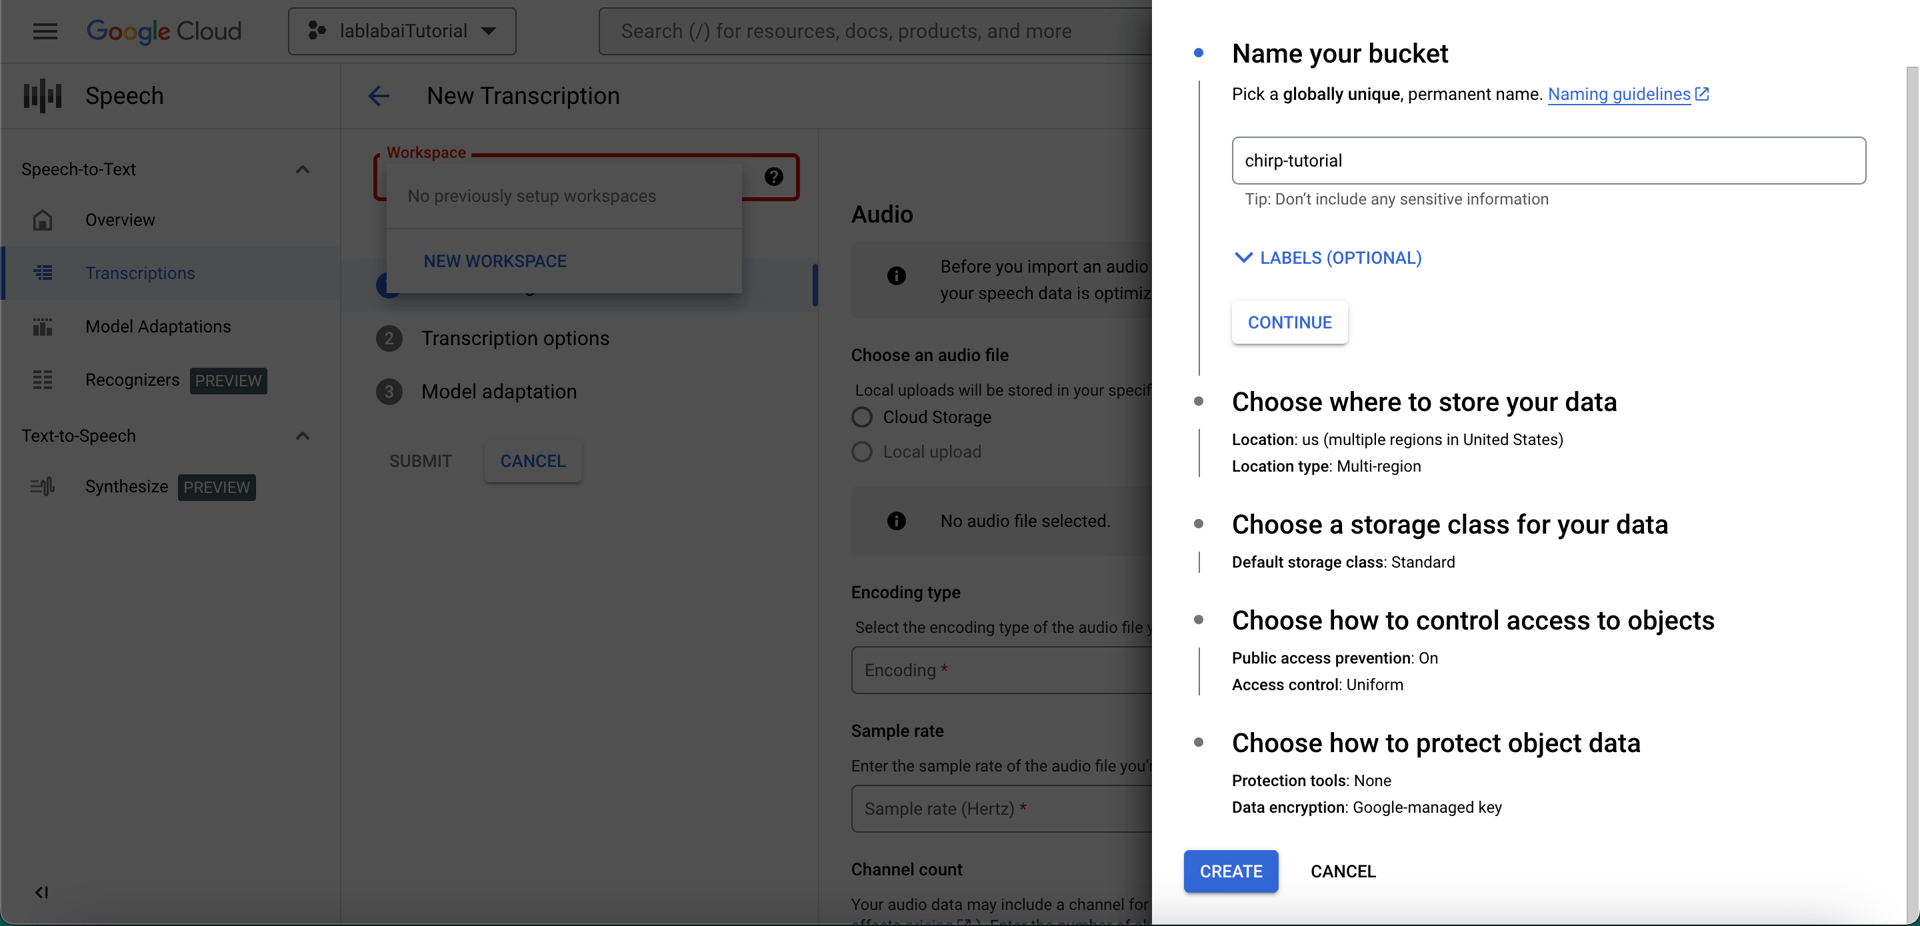Click the Recognizers list icon
The image size is (1920, 926).
pos(43,380)
